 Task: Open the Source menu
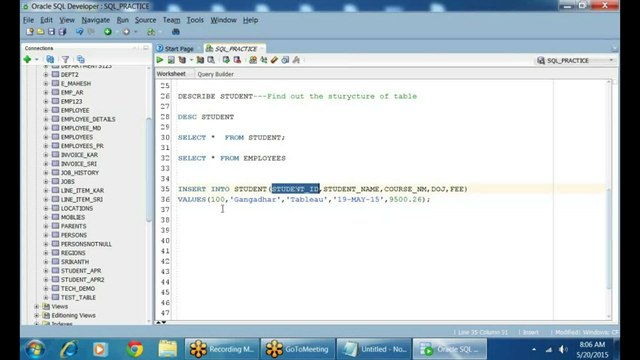145,20
